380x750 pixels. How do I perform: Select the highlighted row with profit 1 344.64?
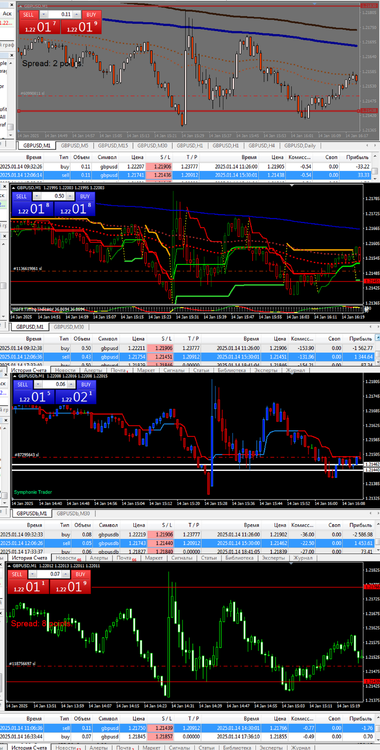click(x=186, y=357)
